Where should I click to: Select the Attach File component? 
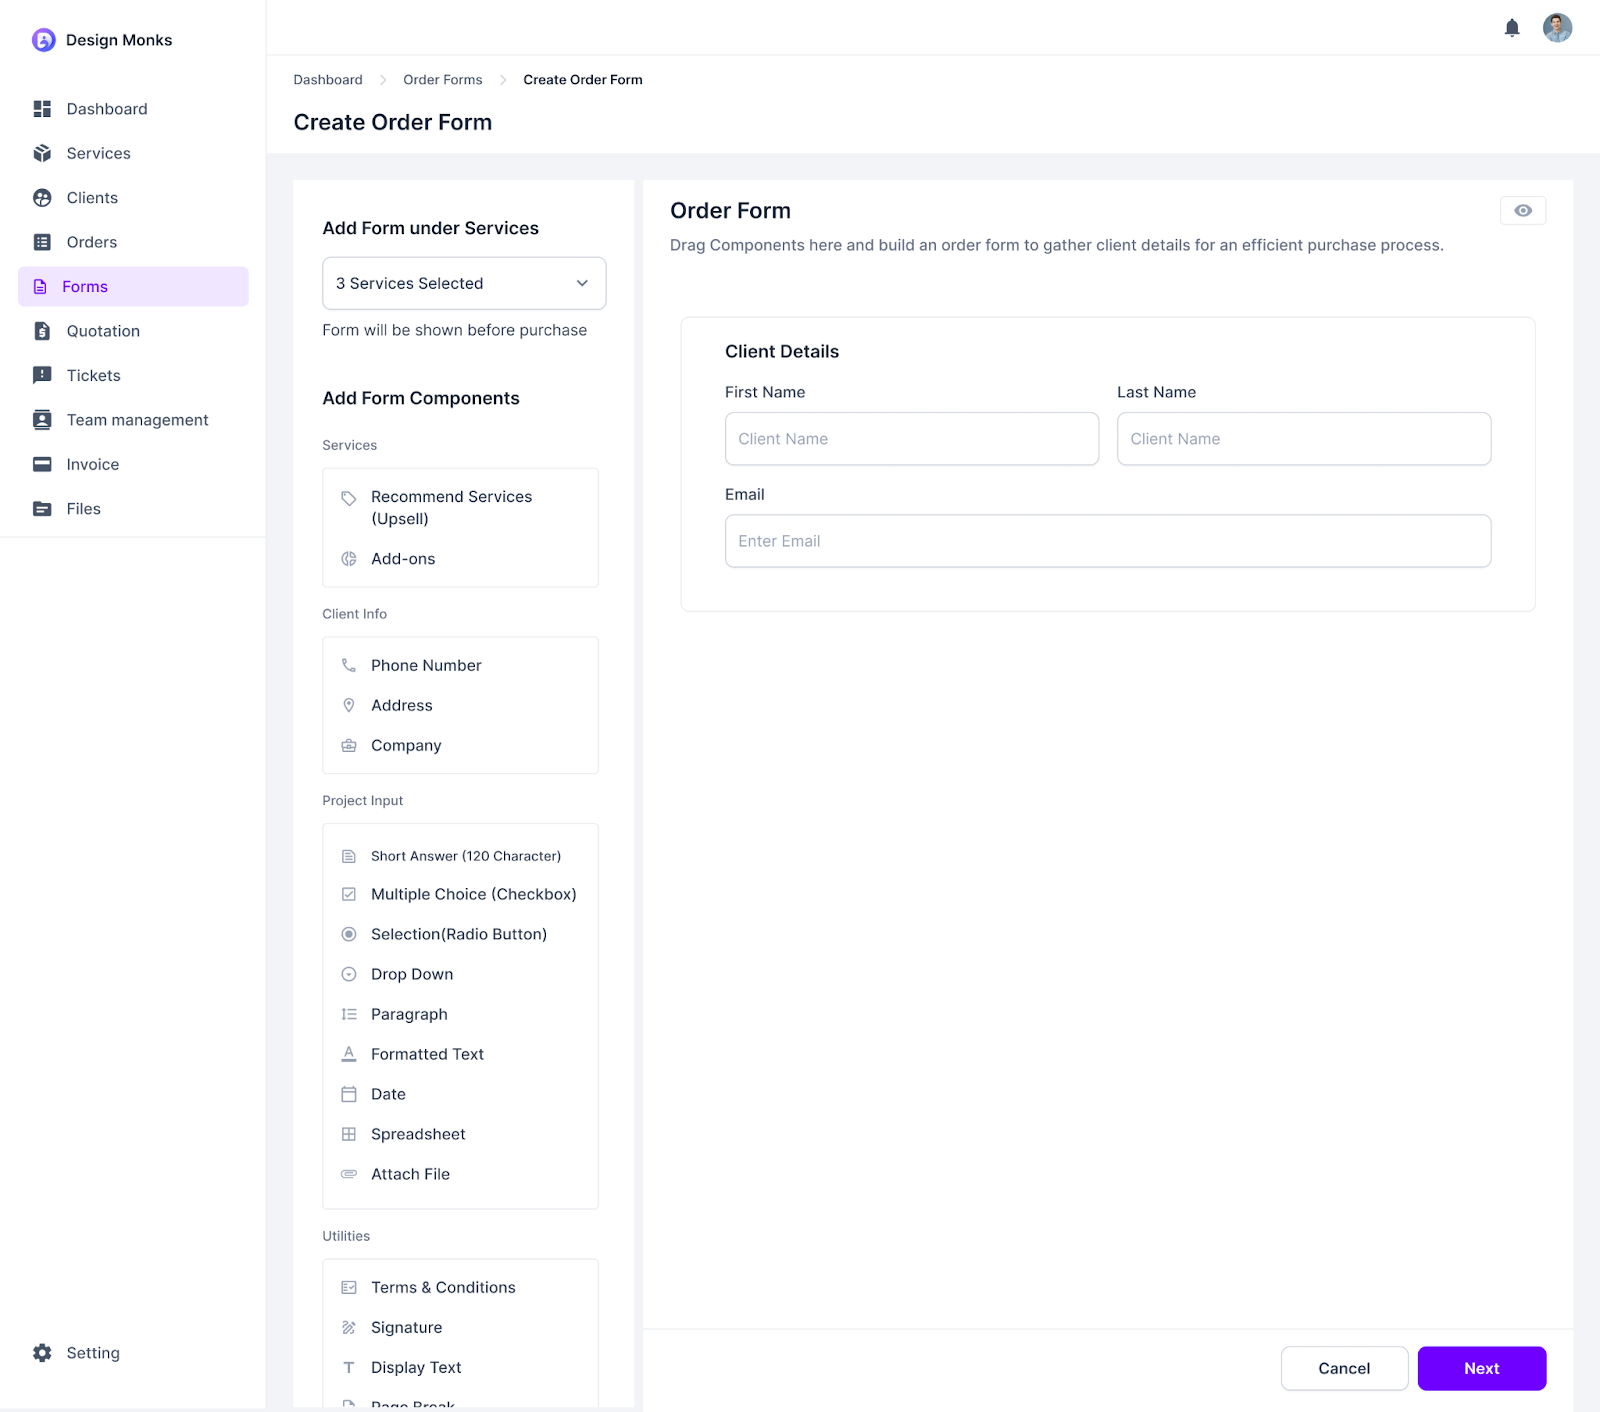(x=410, y=1174)
